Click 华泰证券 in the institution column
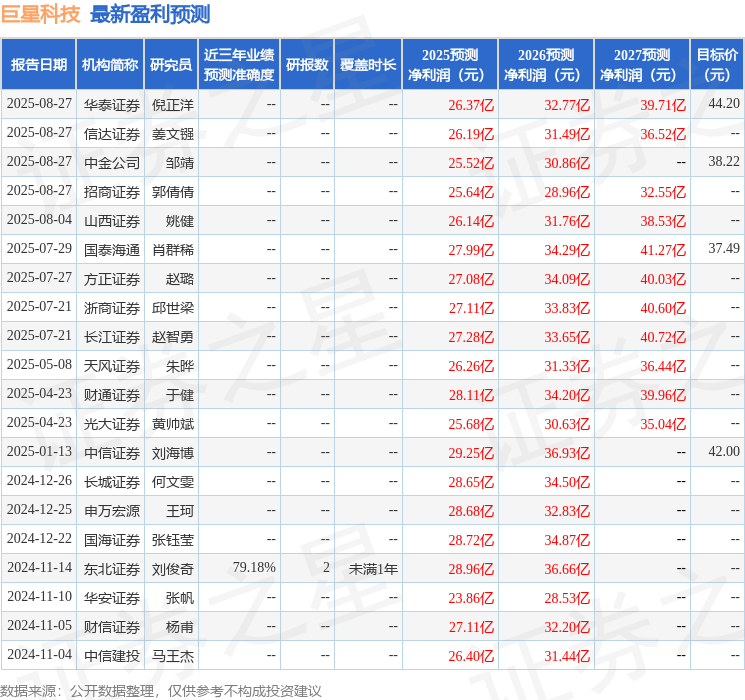 [112, 105]
